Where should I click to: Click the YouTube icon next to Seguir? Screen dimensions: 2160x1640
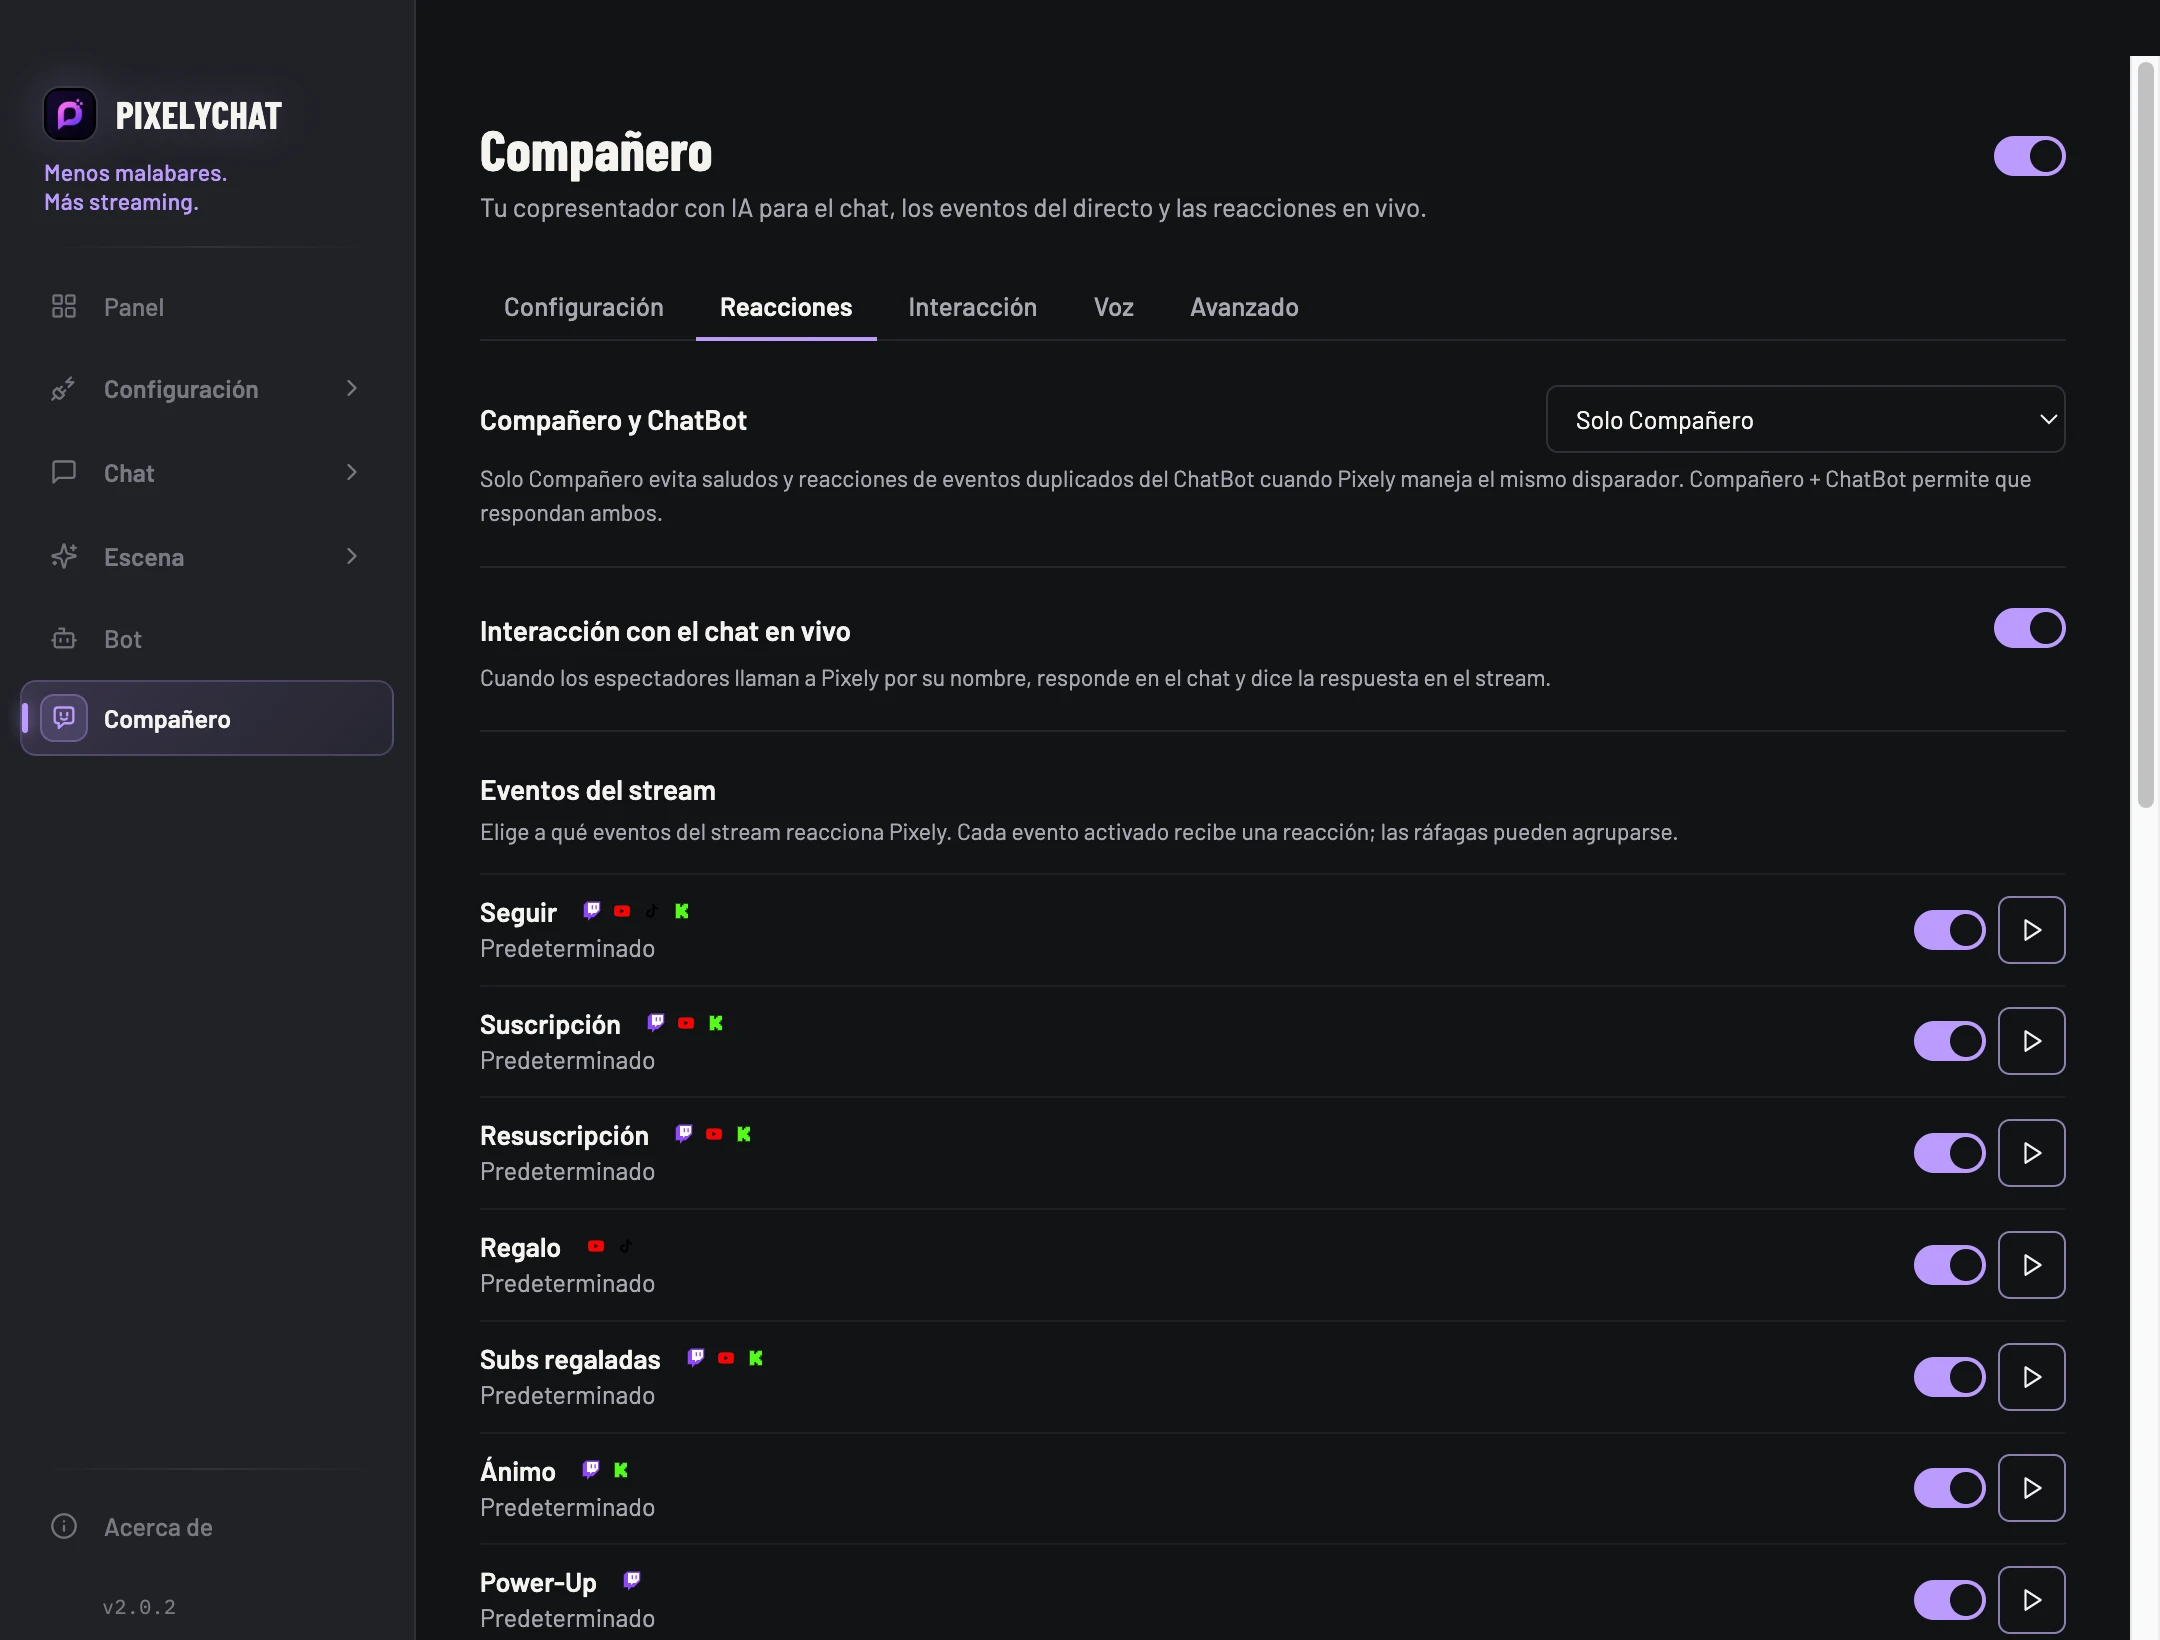click(622, 911)
